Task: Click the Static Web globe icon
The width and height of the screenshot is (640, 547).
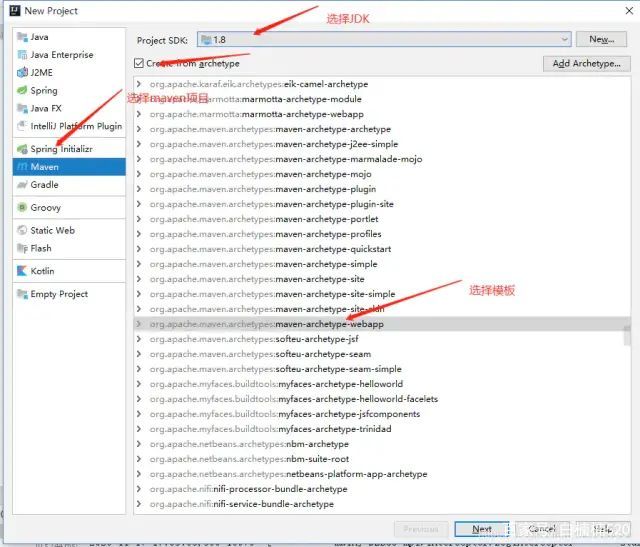Action: pos(22,230)
